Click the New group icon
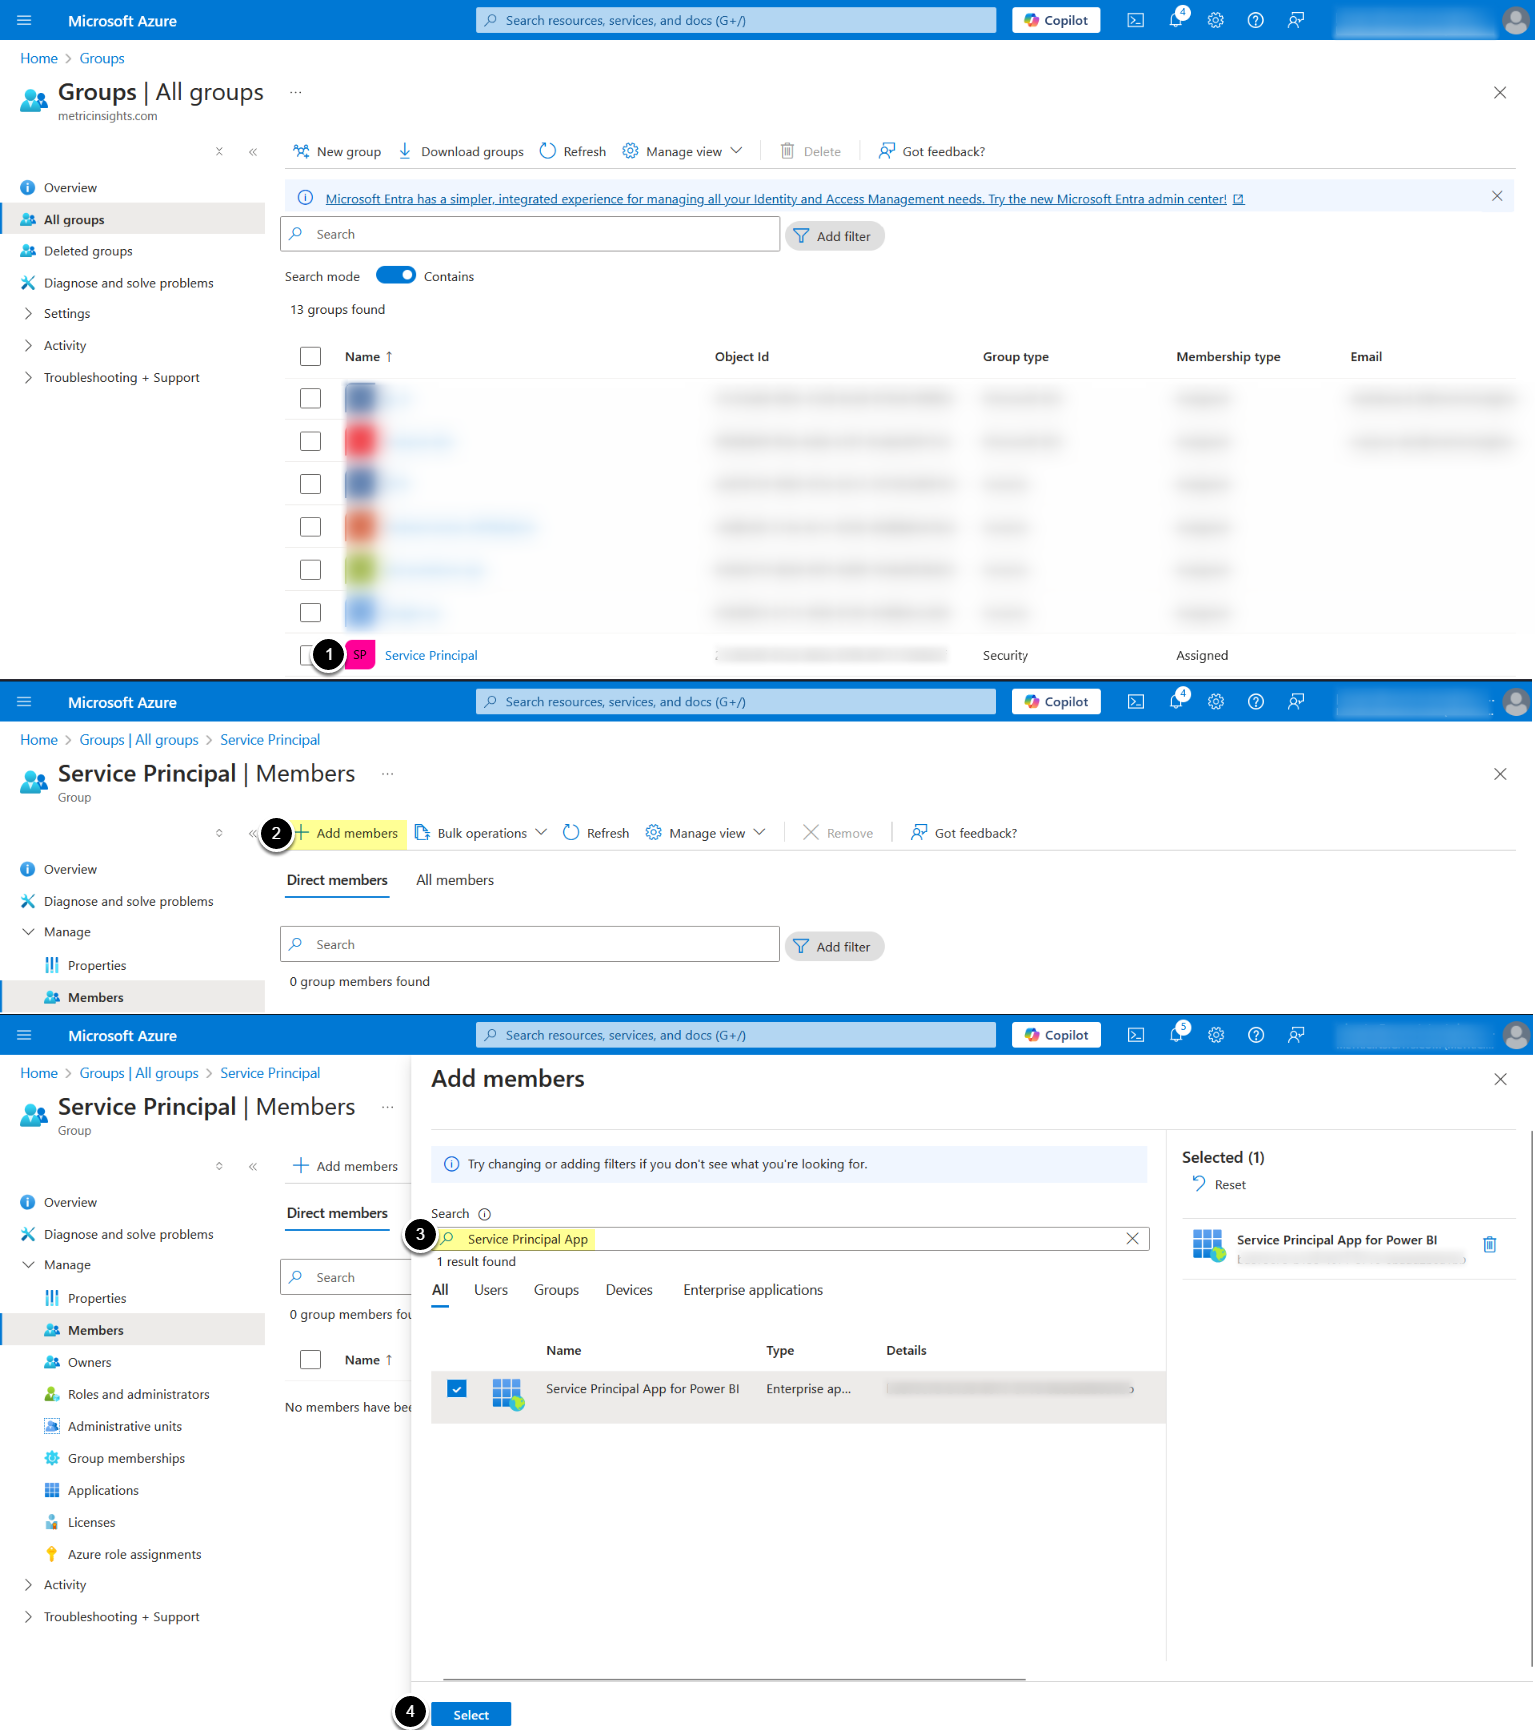The image size is (1535, 1730). click(x=301, y=151)
